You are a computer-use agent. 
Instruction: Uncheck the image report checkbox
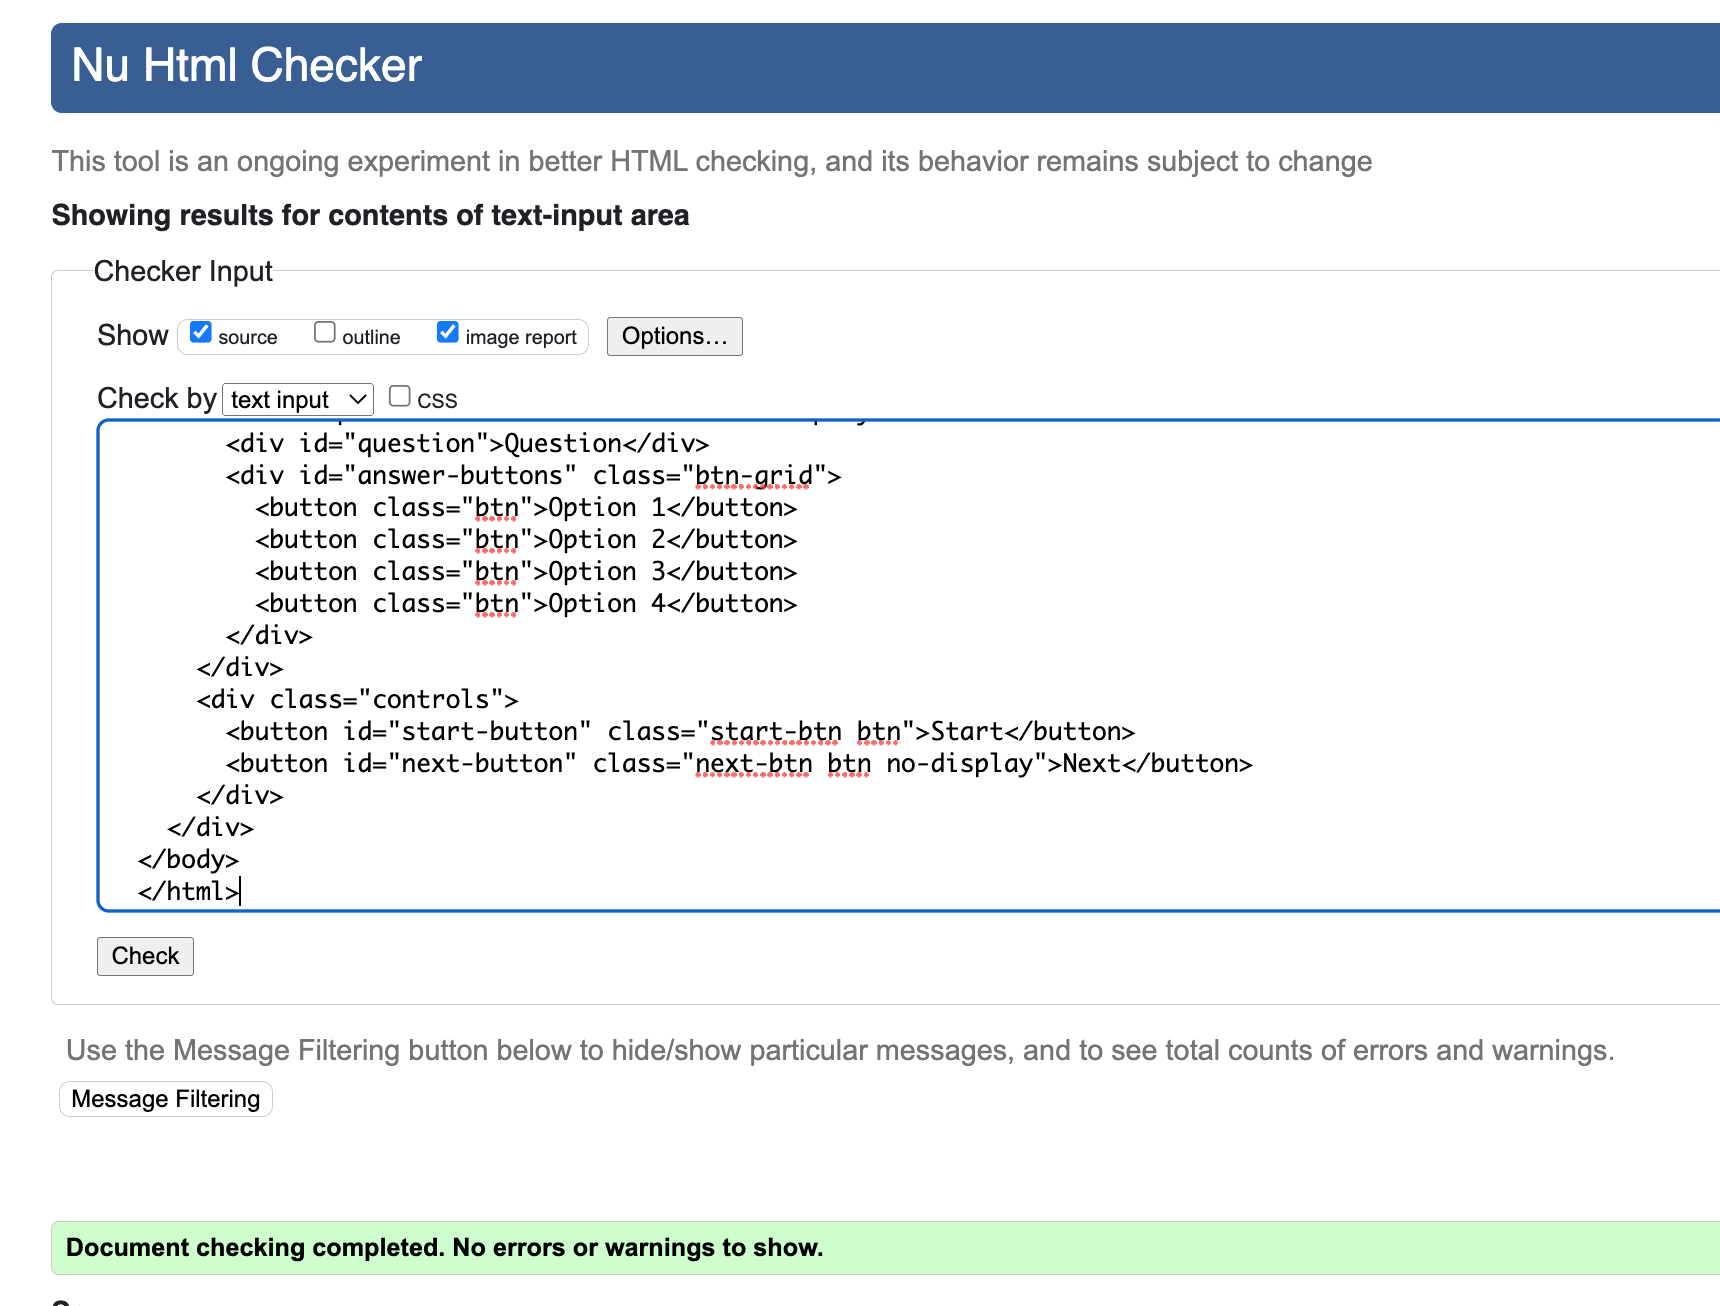pyautogui.click(x=448, y=332)
